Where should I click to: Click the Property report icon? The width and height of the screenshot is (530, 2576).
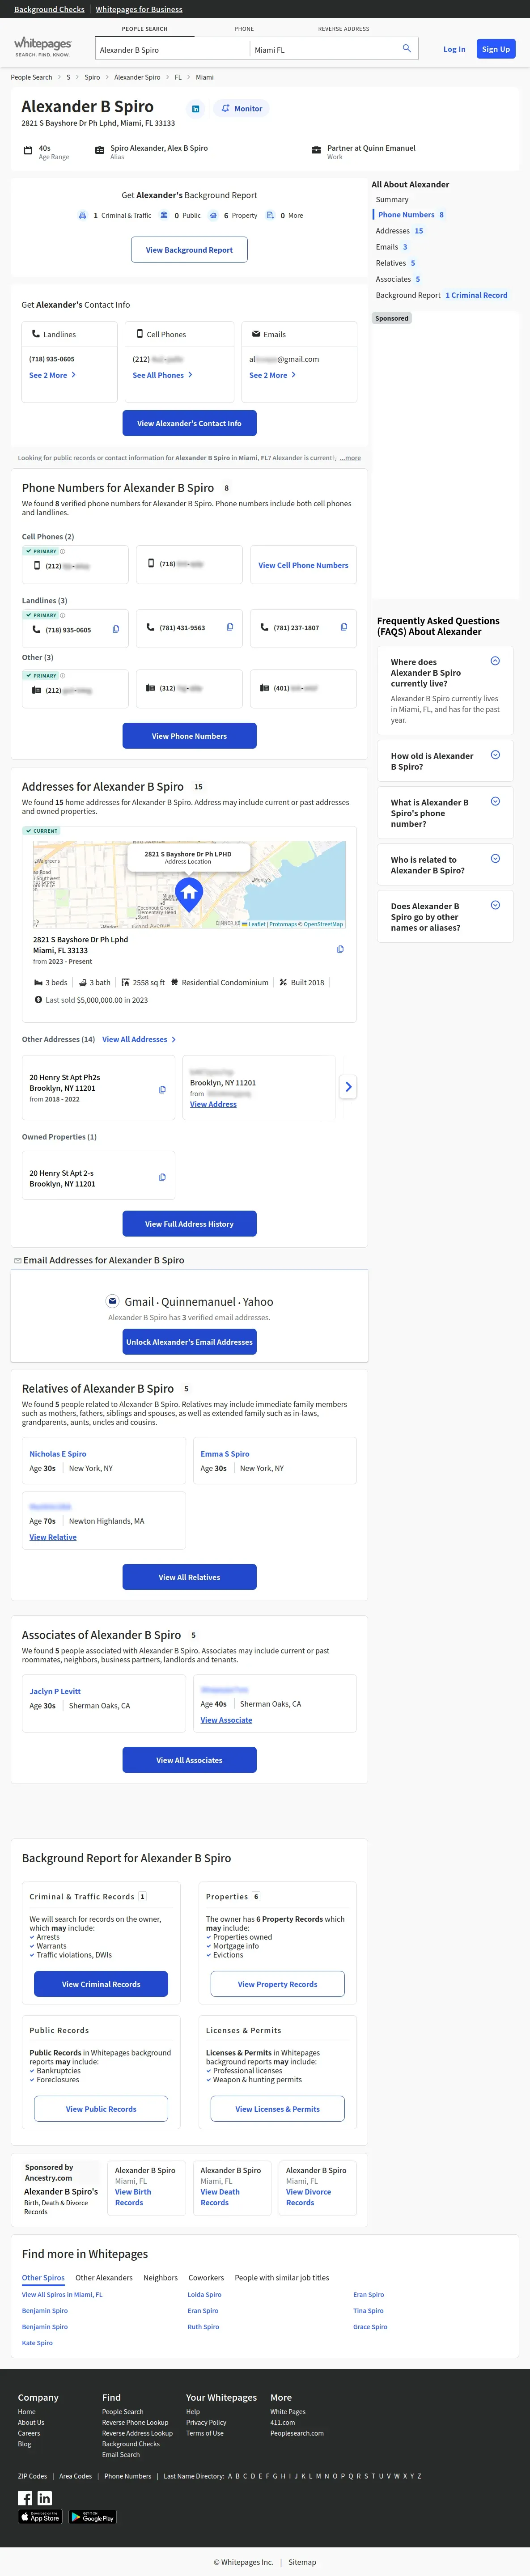pos(213,215)
